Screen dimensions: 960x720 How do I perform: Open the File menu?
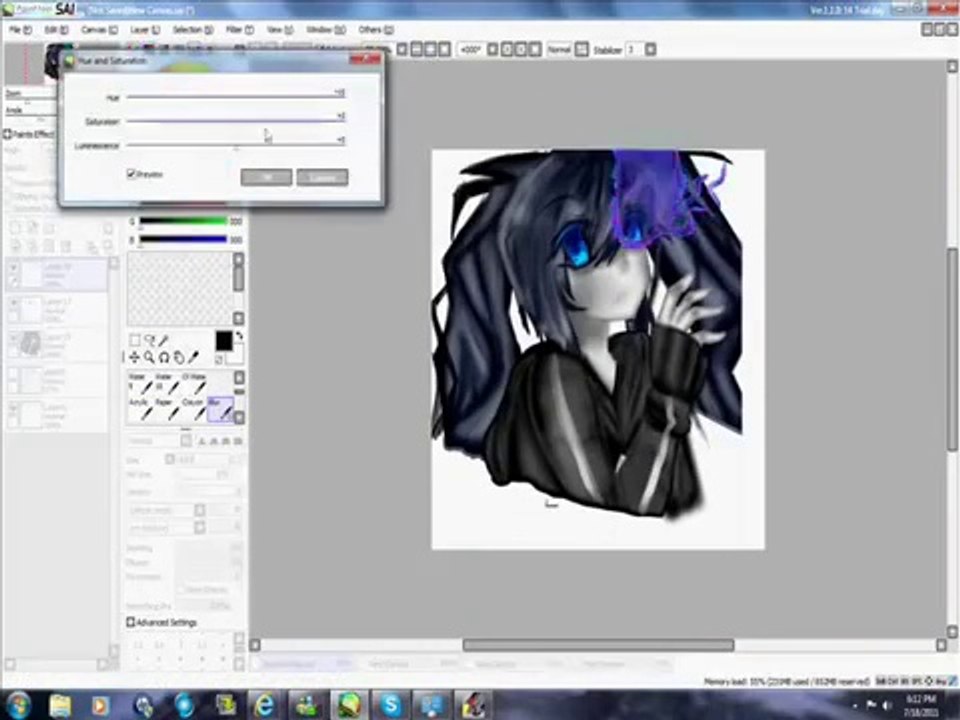click(20, 29)
